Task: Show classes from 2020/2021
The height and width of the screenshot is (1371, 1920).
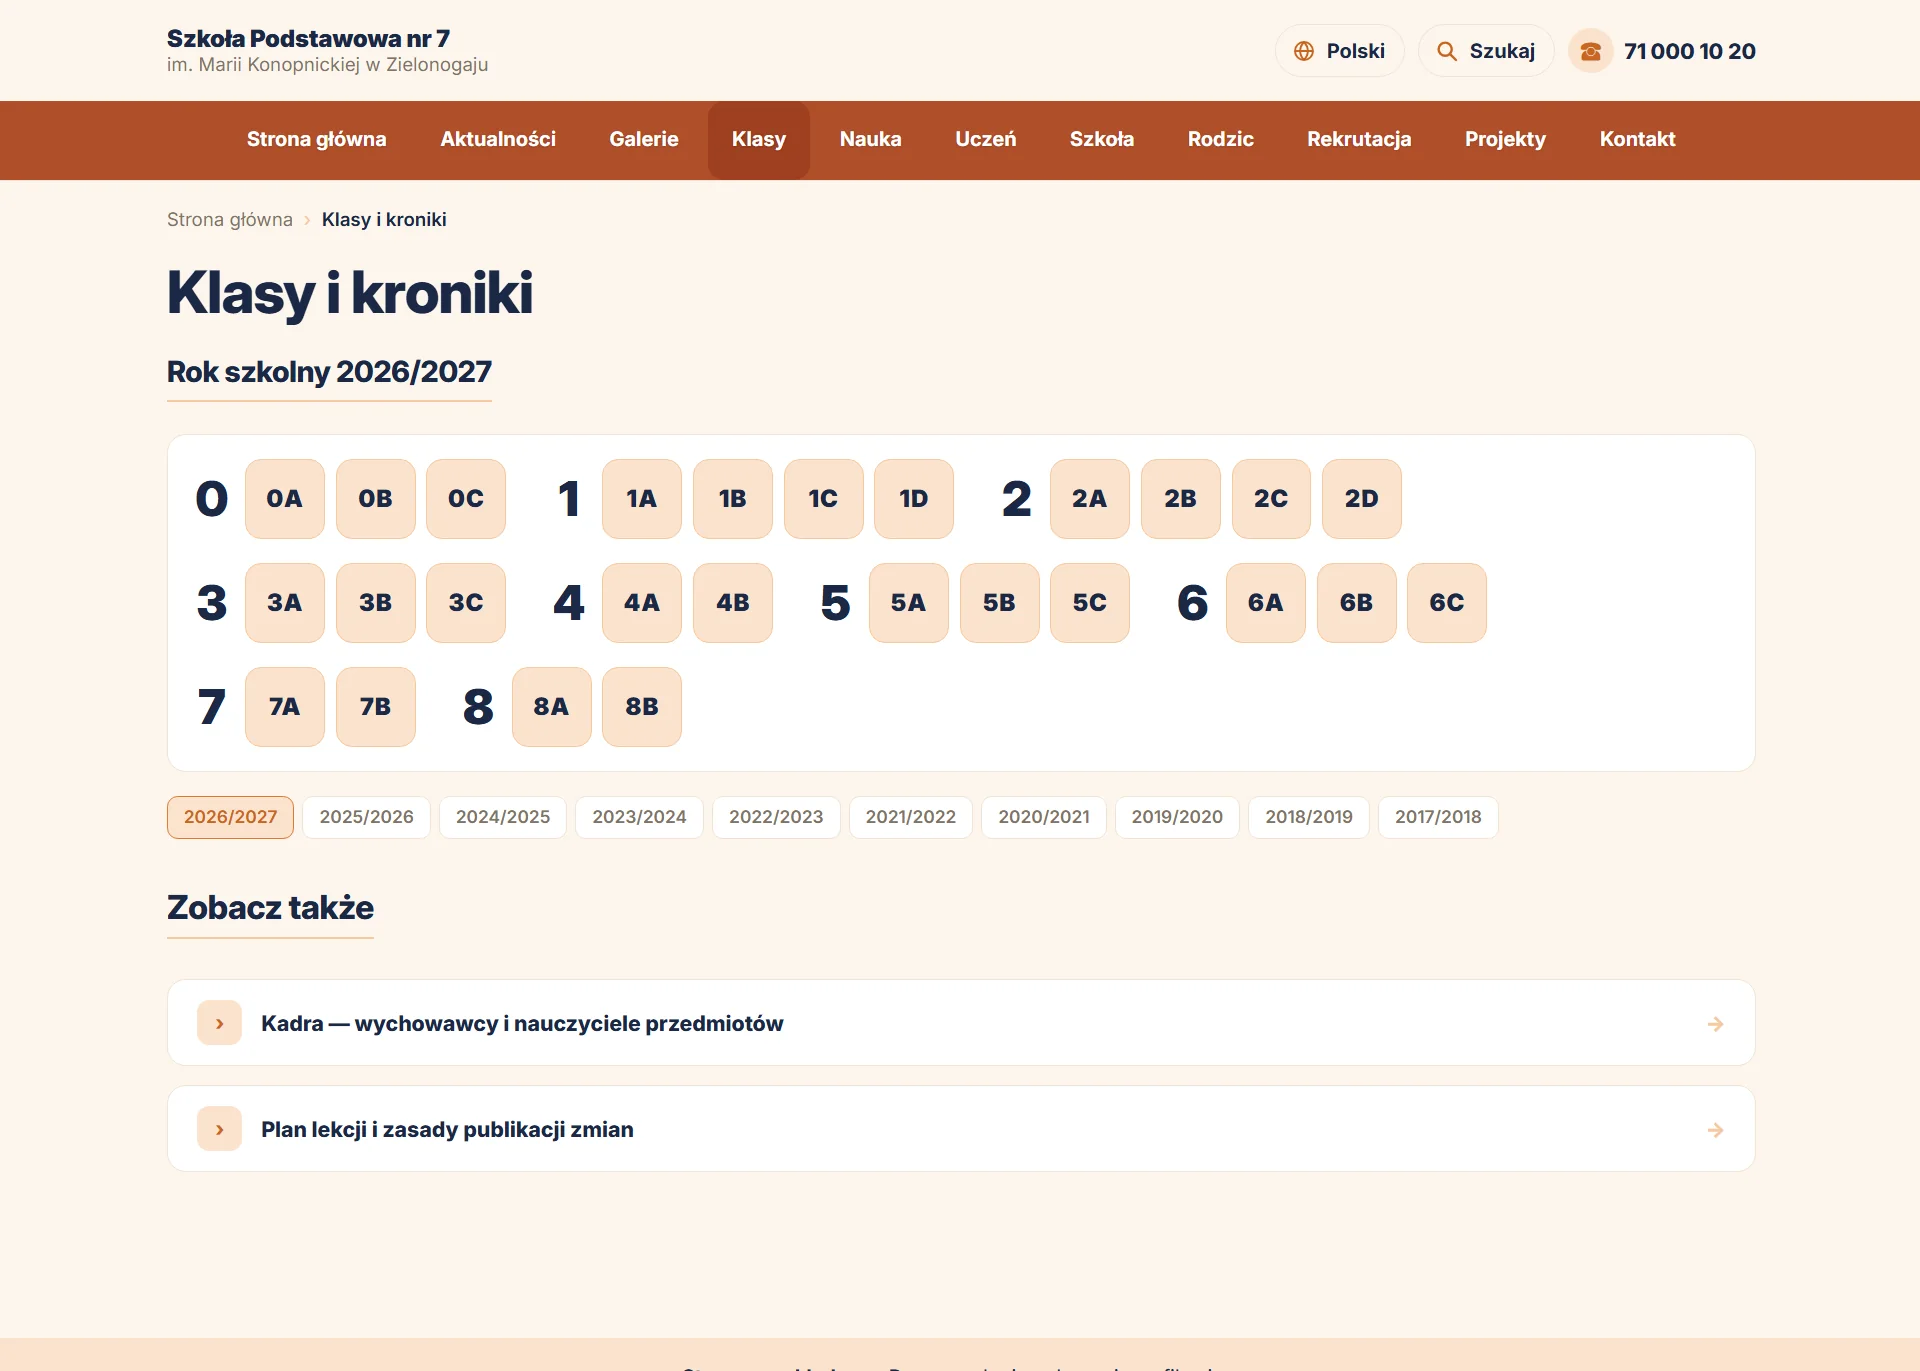Action: pyautogui.click(x=1044, y=817)
